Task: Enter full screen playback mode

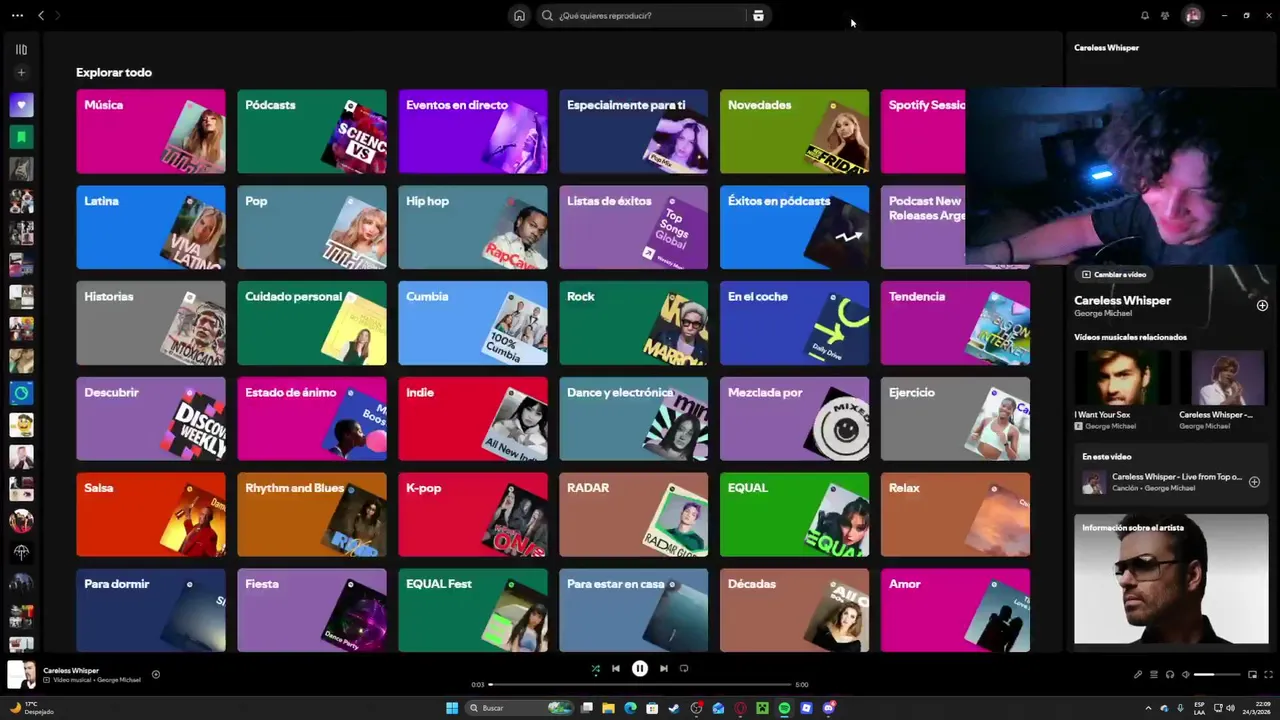Action: coord(1269,675)
